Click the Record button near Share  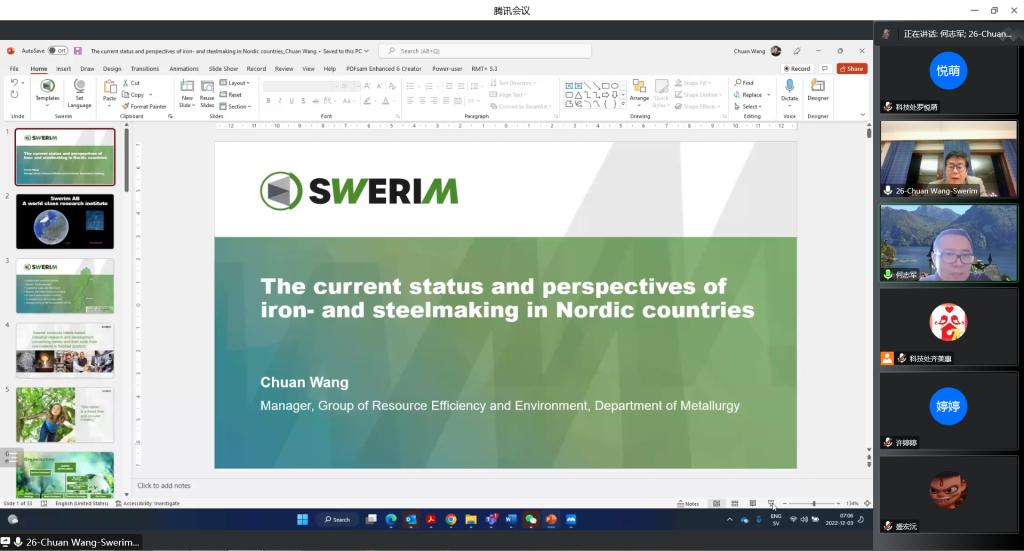(x=797, y=69)
